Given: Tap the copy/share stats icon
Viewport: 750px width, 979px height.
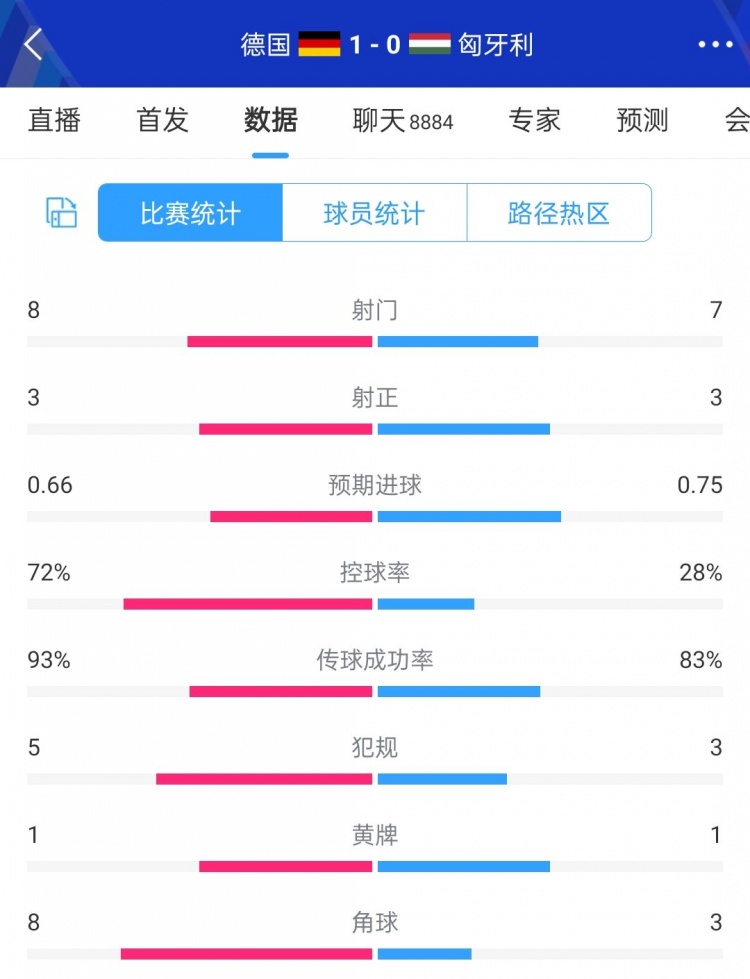Looking at the screenshot, I should [62, 212].
